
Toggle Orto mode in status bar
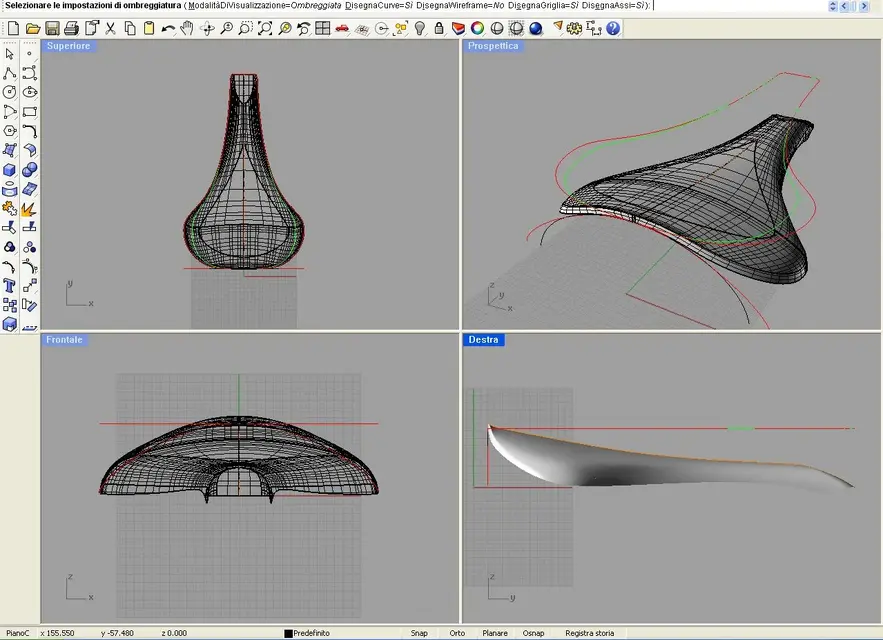coord(457,633)
